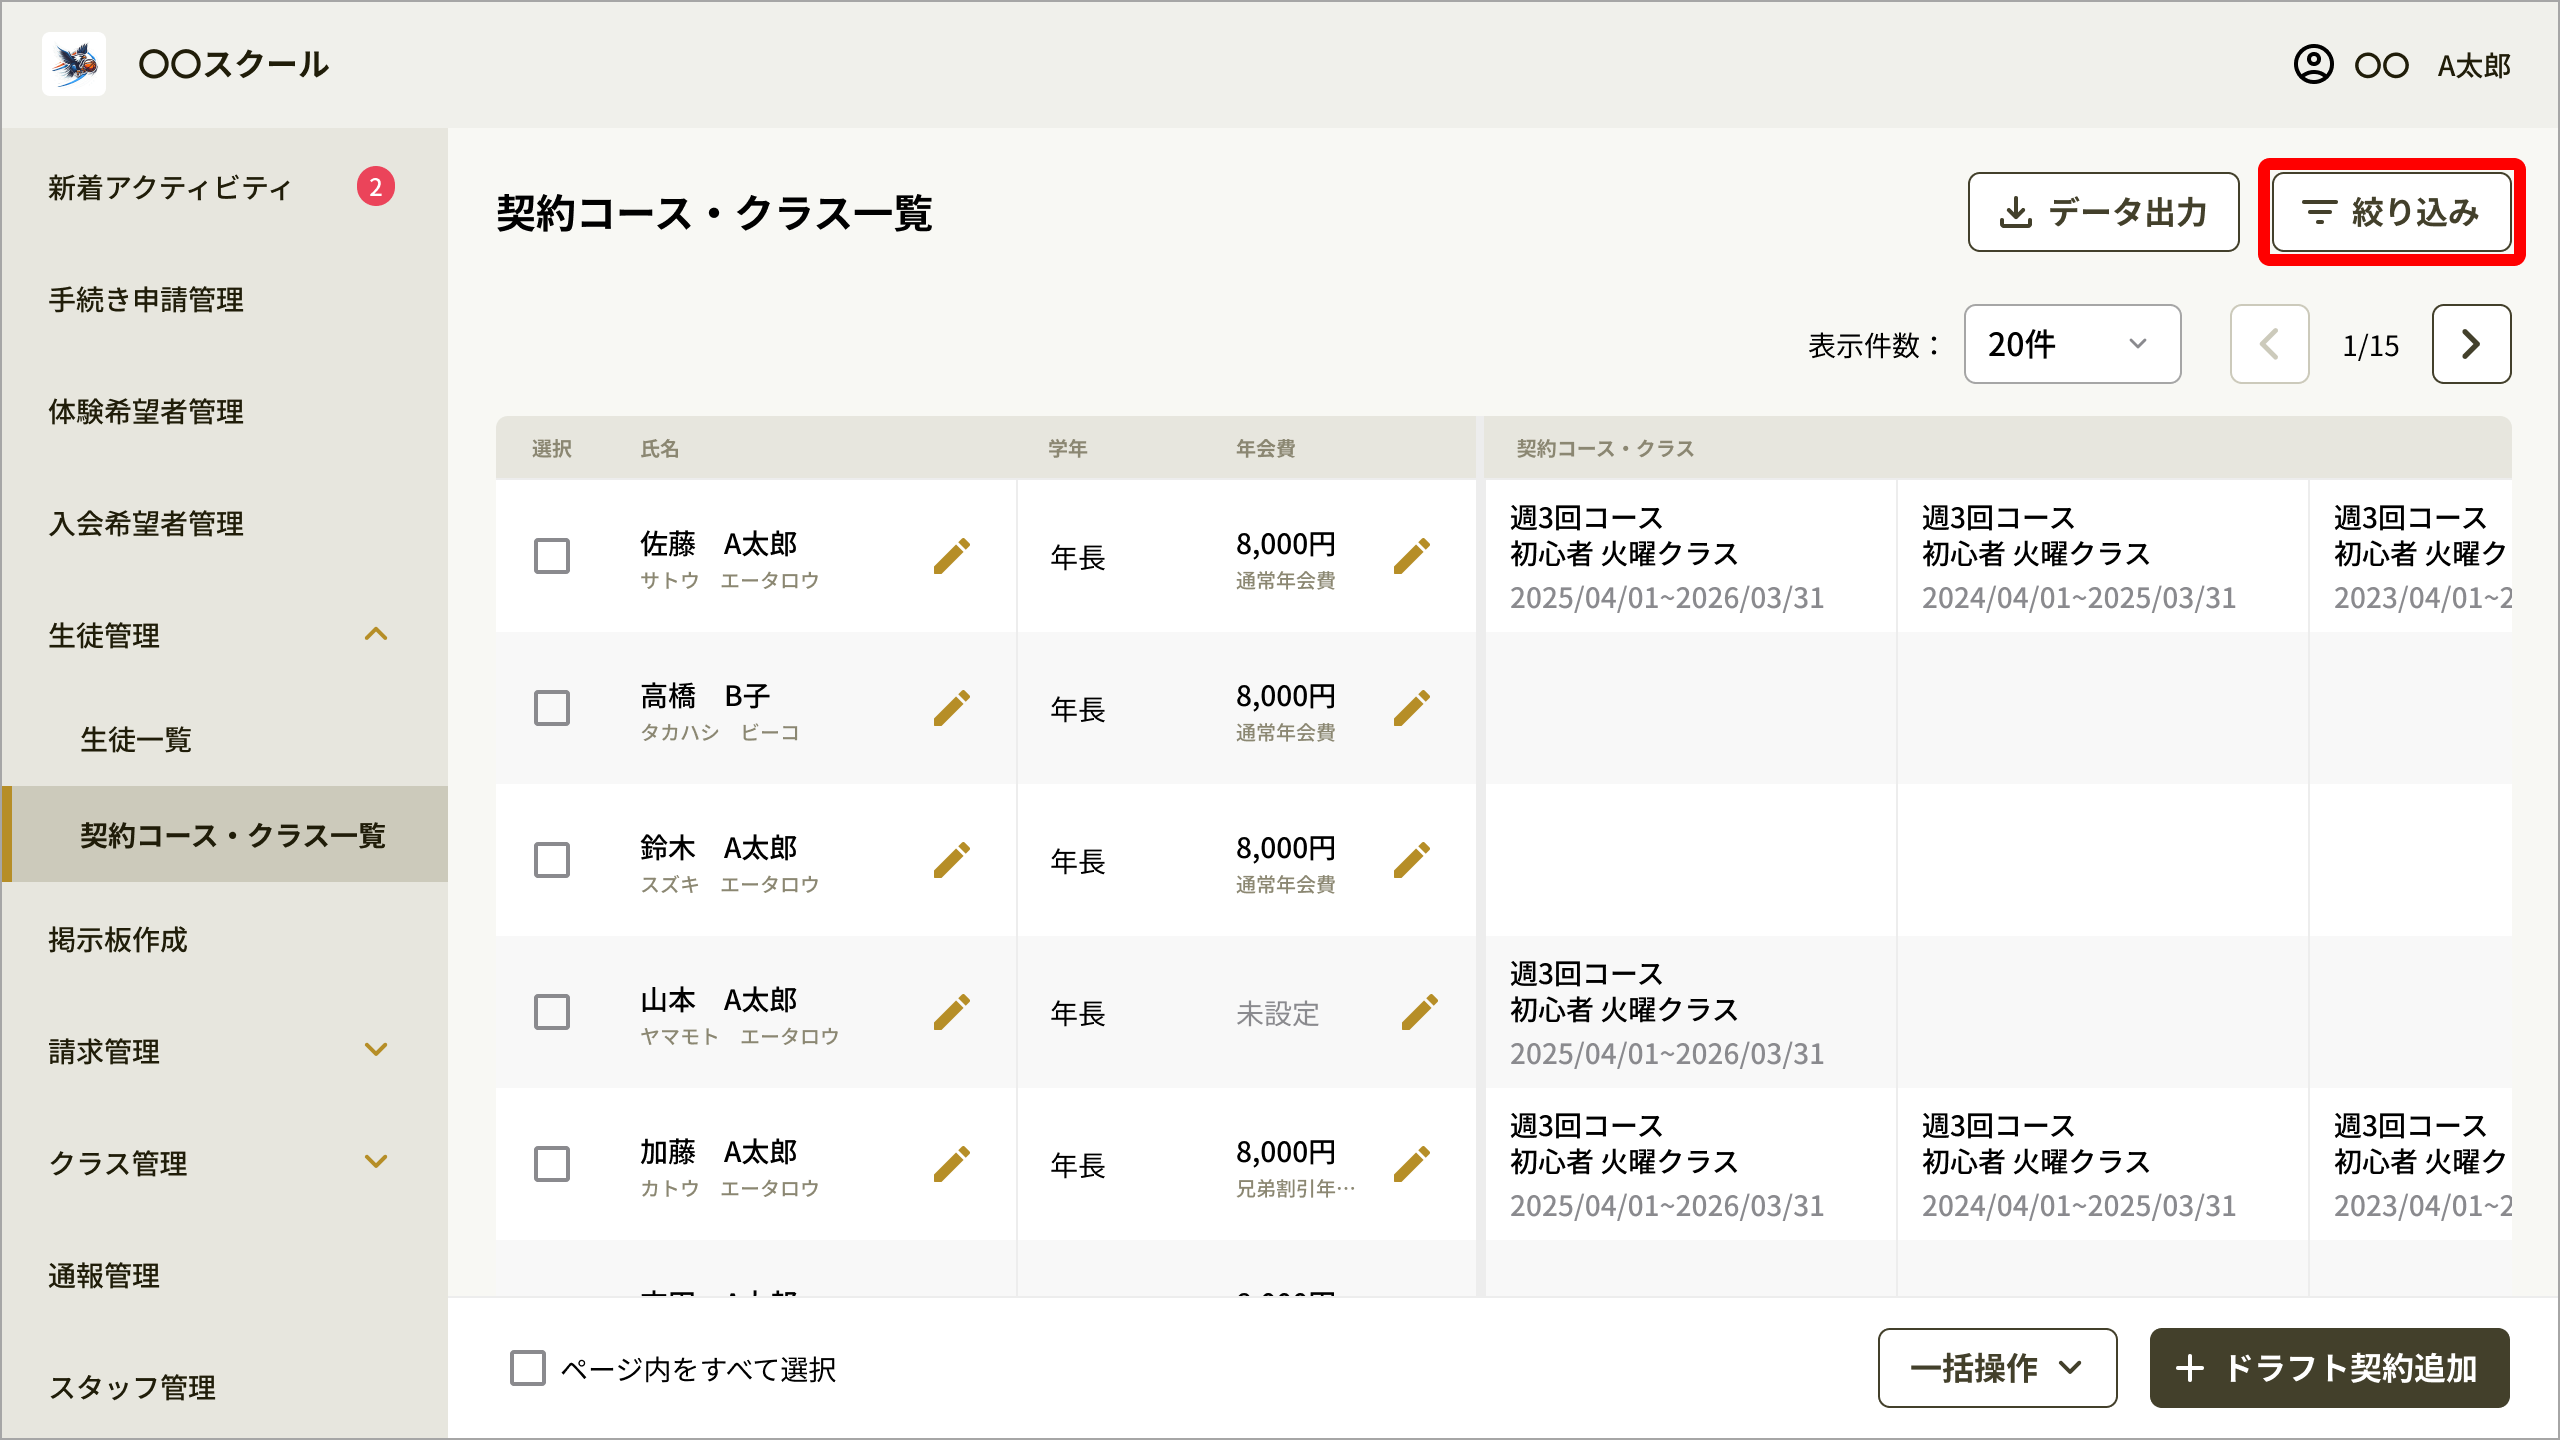Click the school logo icon
The width and height of the screenshot is (2560, 1440).
(74, 64)
